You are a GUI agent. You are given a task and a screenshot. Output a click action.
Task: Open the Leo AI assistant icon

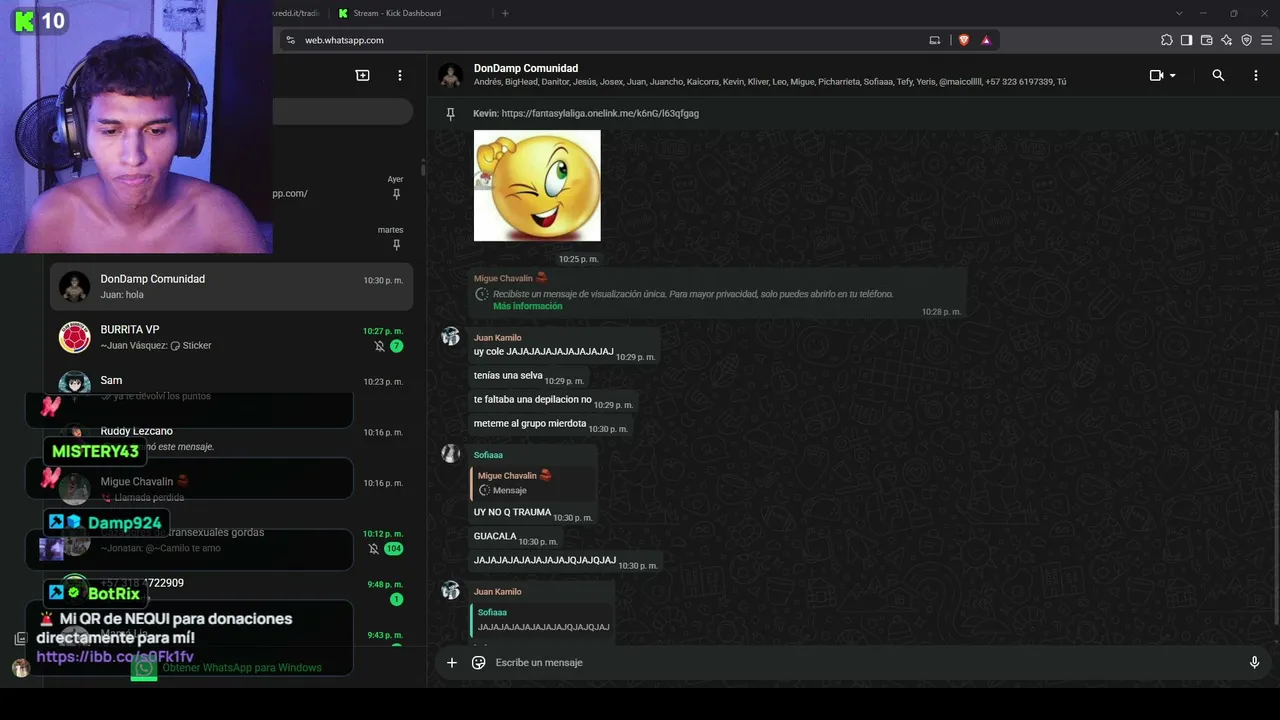click(x=1226, y=40)
